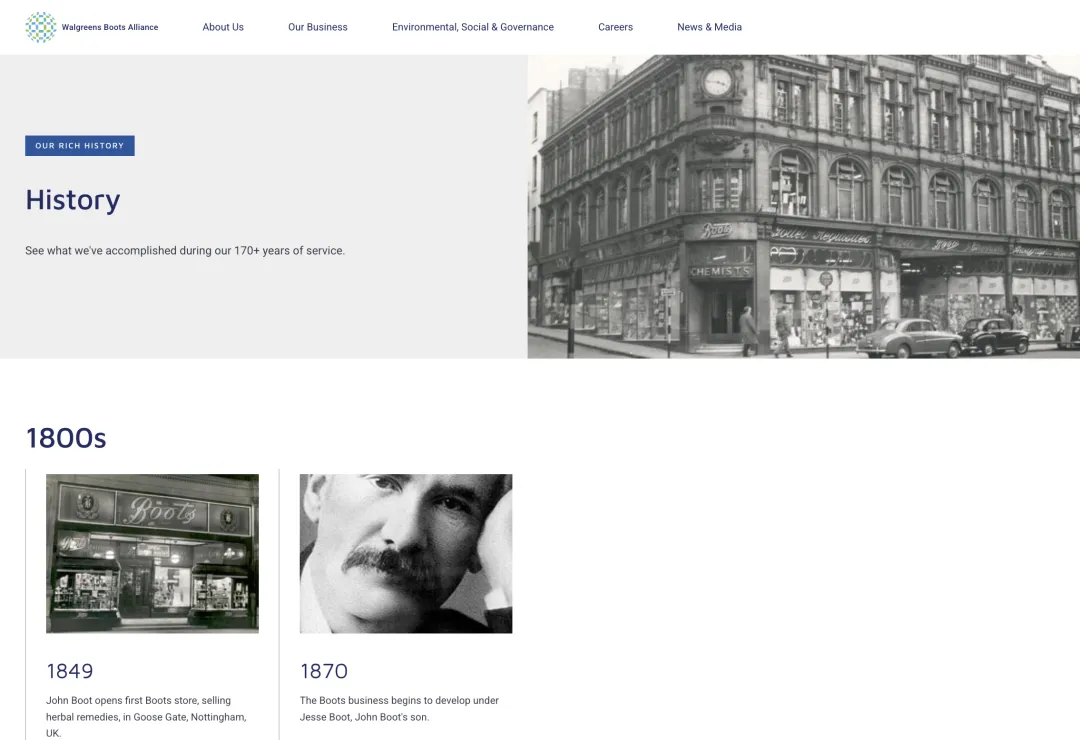Click the clock on the building photo
This screenshot has width=1080, height=740.
point(717,82)
